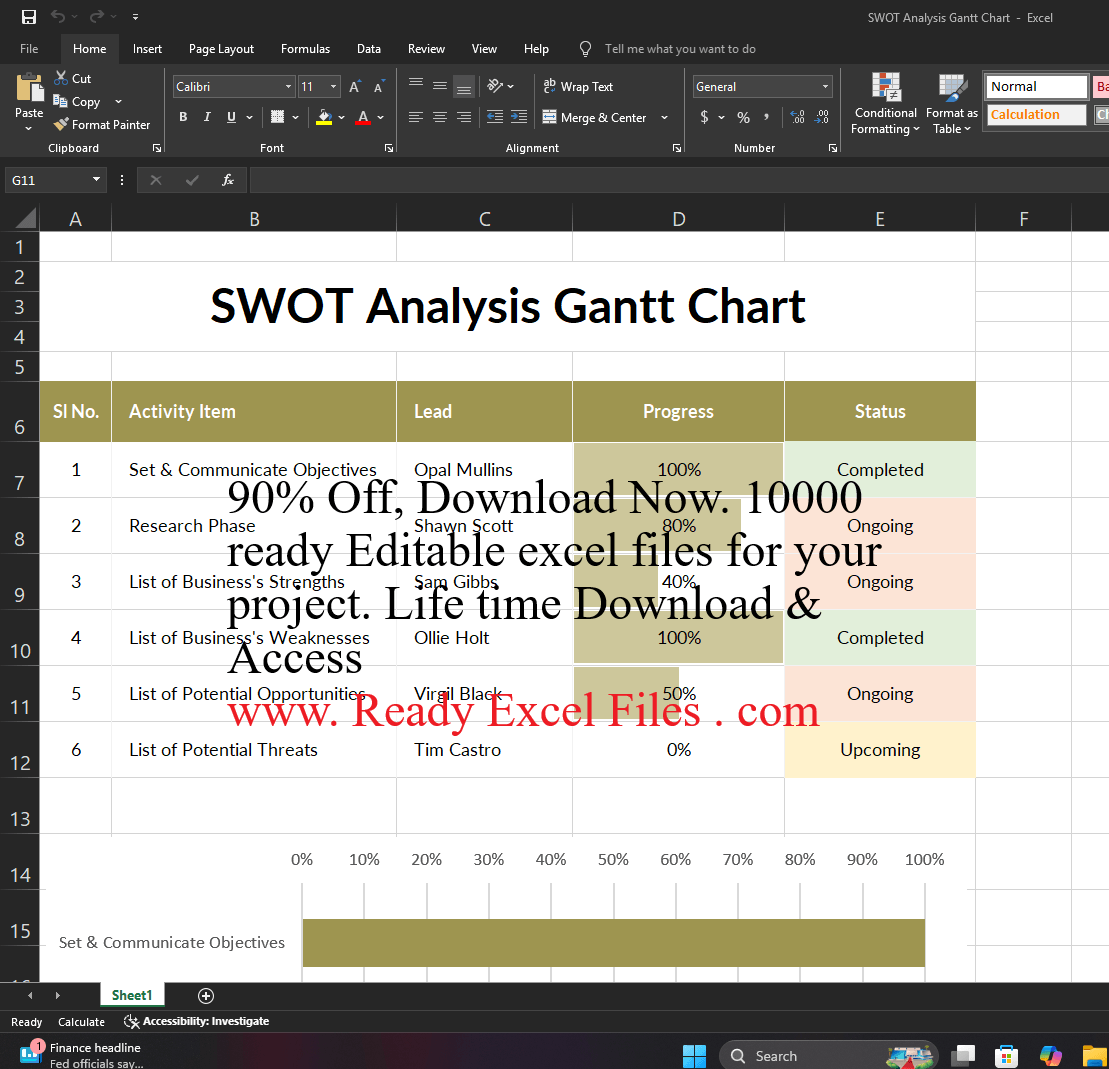The height and width of the screenshot is (1069, 1109).
Task: Apply the Calculation cell style
Action: tap(1037, 115)
